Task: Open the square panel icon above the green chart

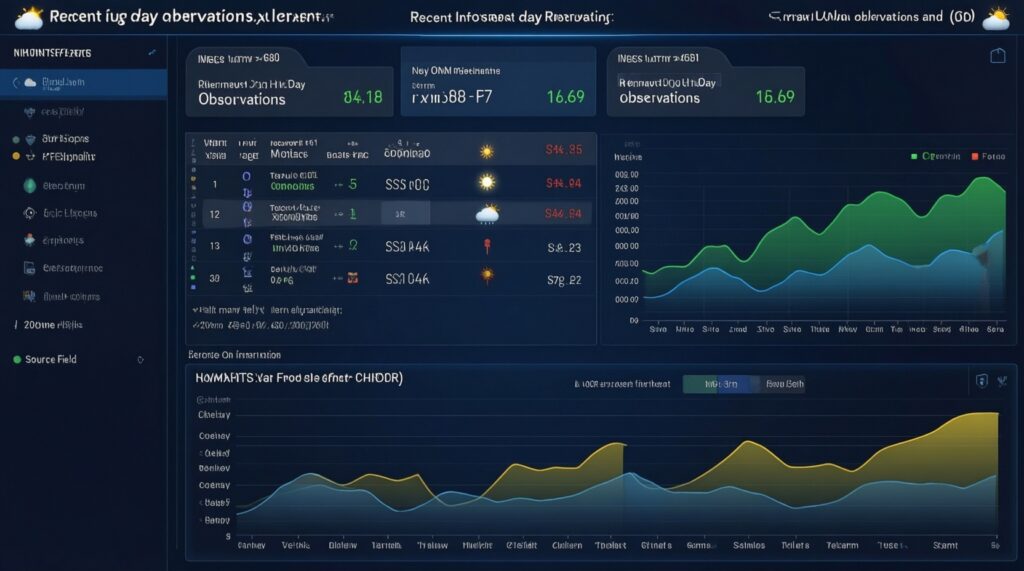Action: [x=997, y=56]
